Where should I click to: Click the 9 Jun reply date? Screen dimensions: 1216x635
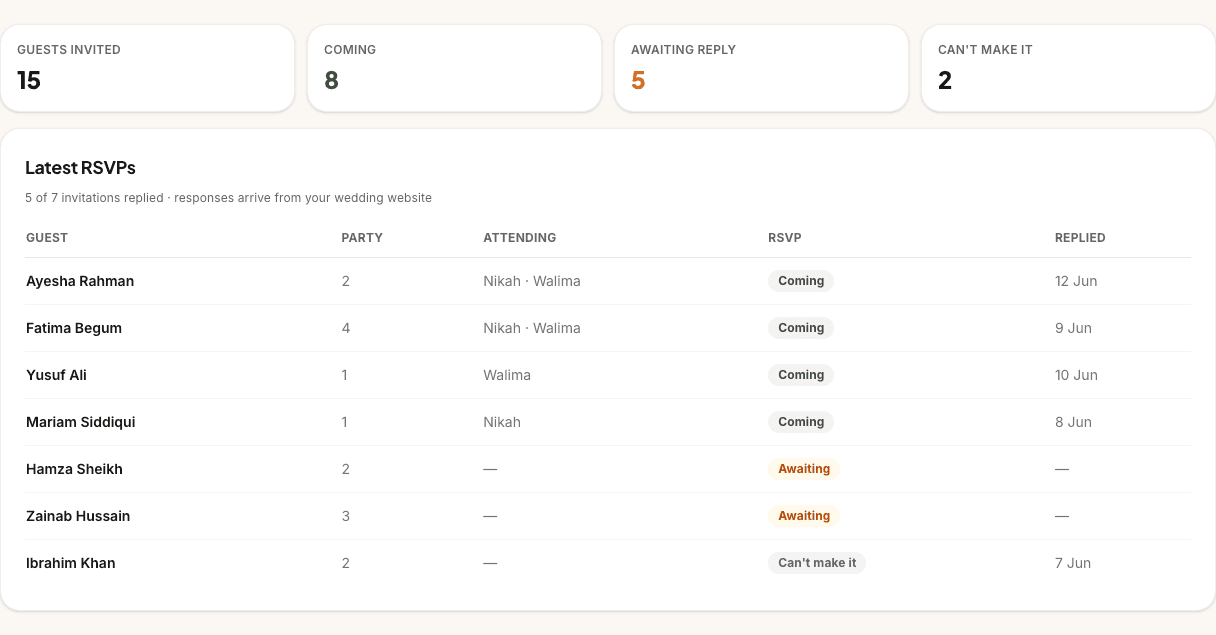pos(1073,328)
